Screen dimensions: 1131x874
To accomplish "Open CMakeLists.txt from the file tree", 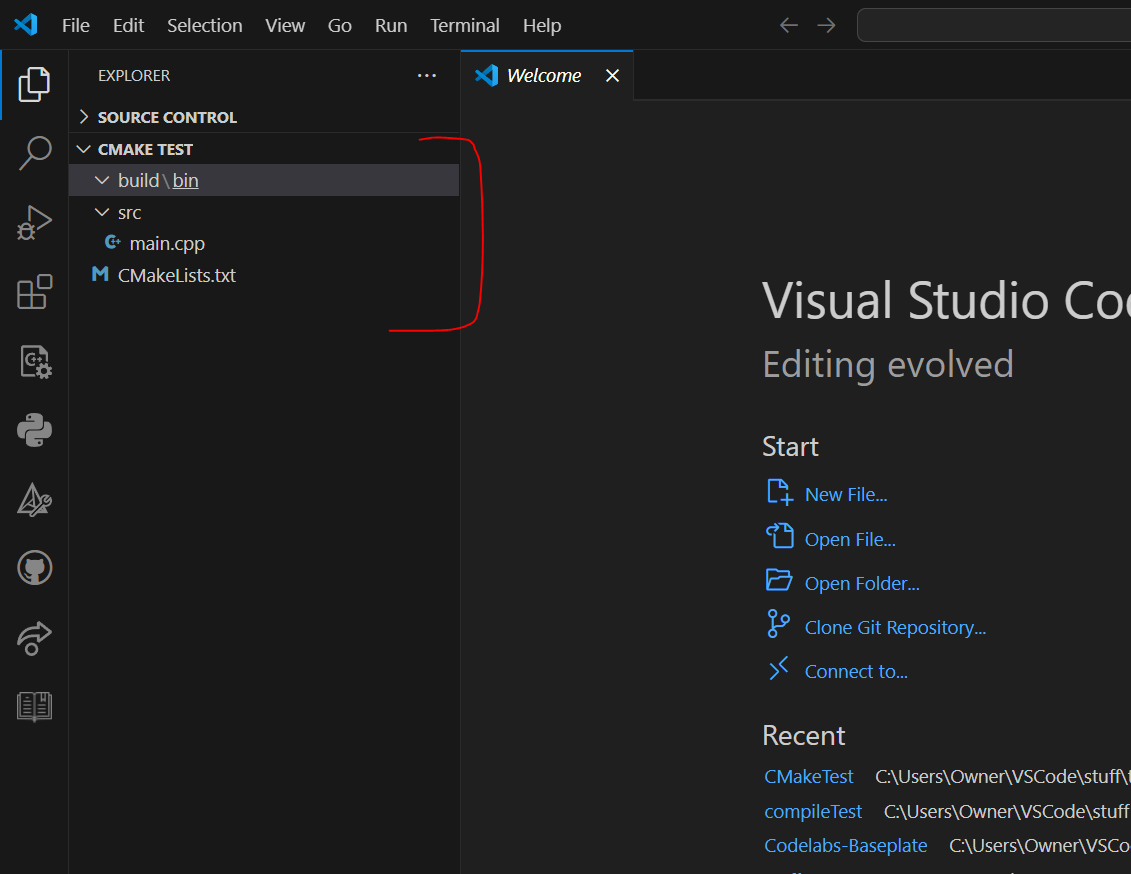I will pos(176,275).
